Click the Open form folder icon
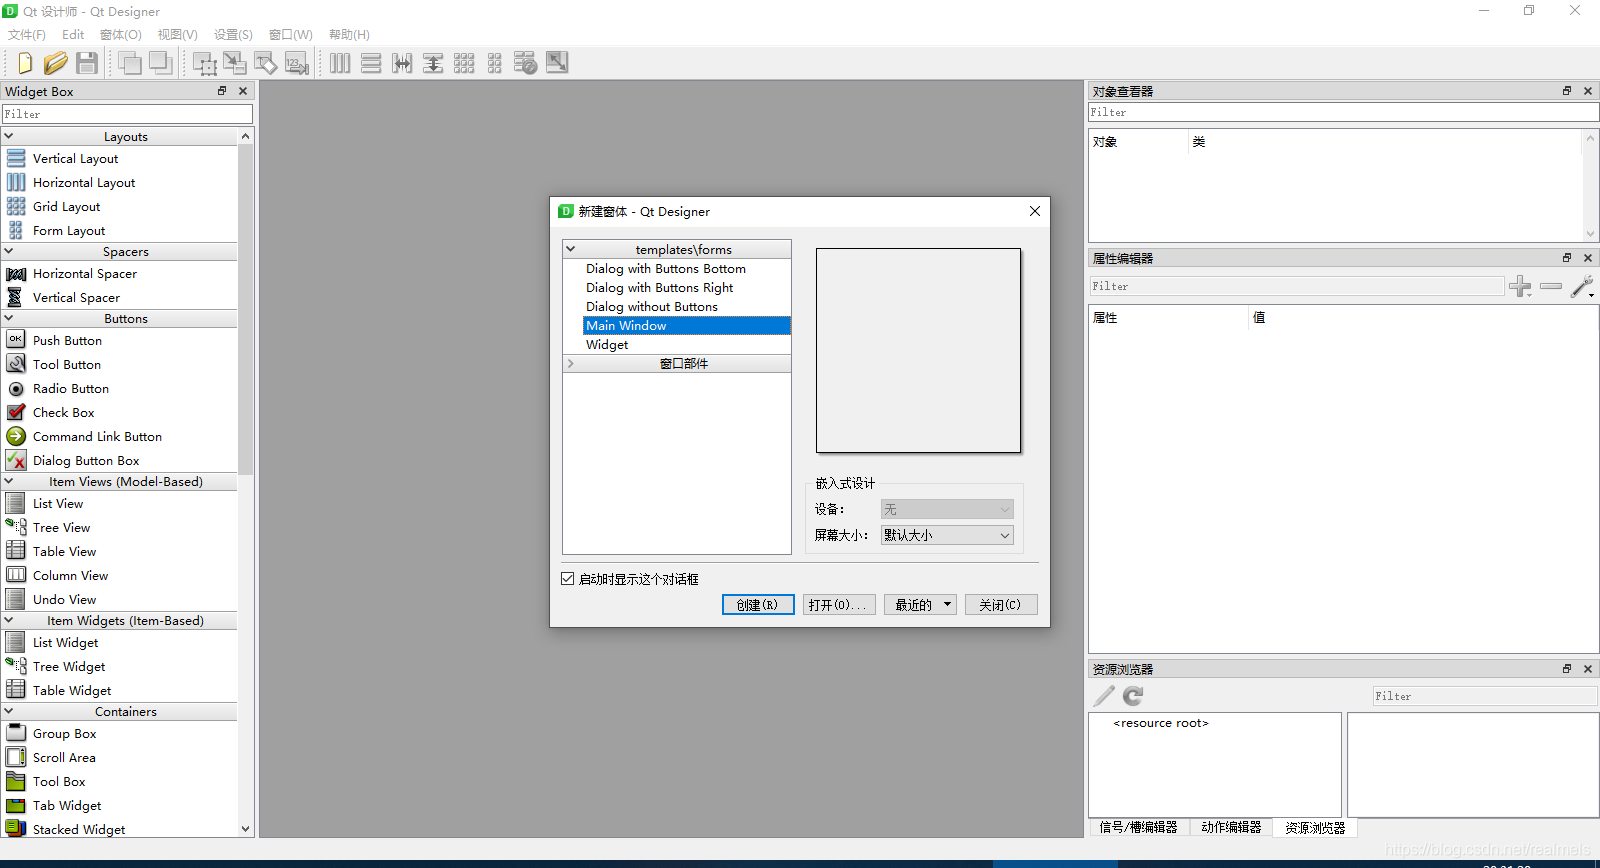Screen dimensions: 1600x868 click(x=55, y=63)
